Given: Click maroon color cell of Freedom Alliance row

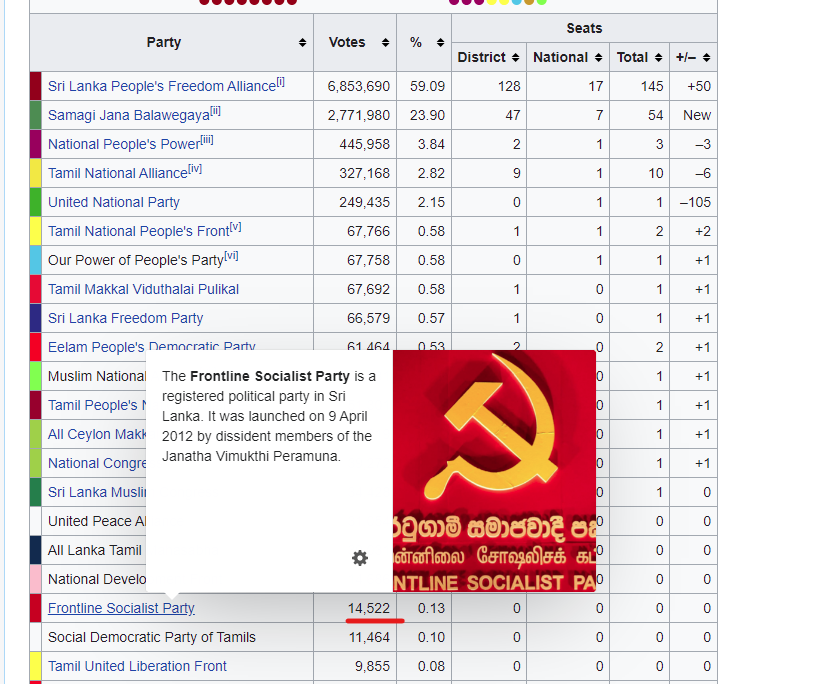Looking at the screenshot, I should [x=36, y=86].
